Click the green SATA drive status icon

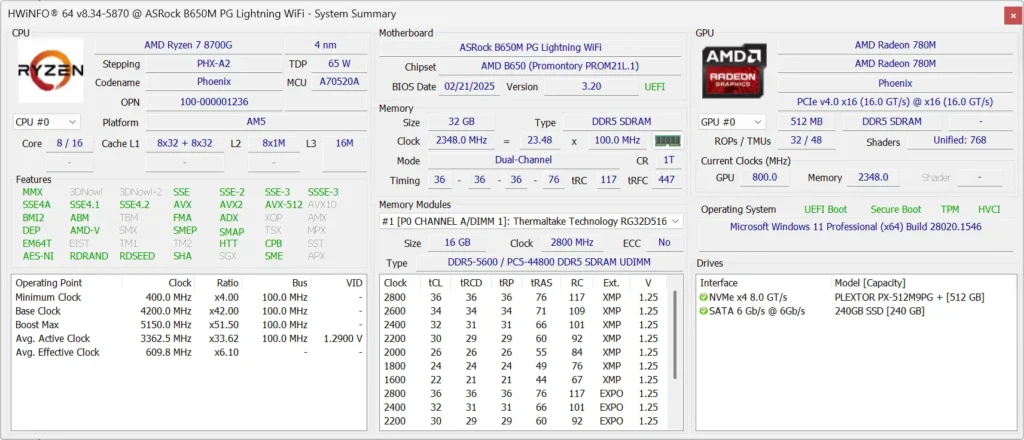[x=703, y=311]
